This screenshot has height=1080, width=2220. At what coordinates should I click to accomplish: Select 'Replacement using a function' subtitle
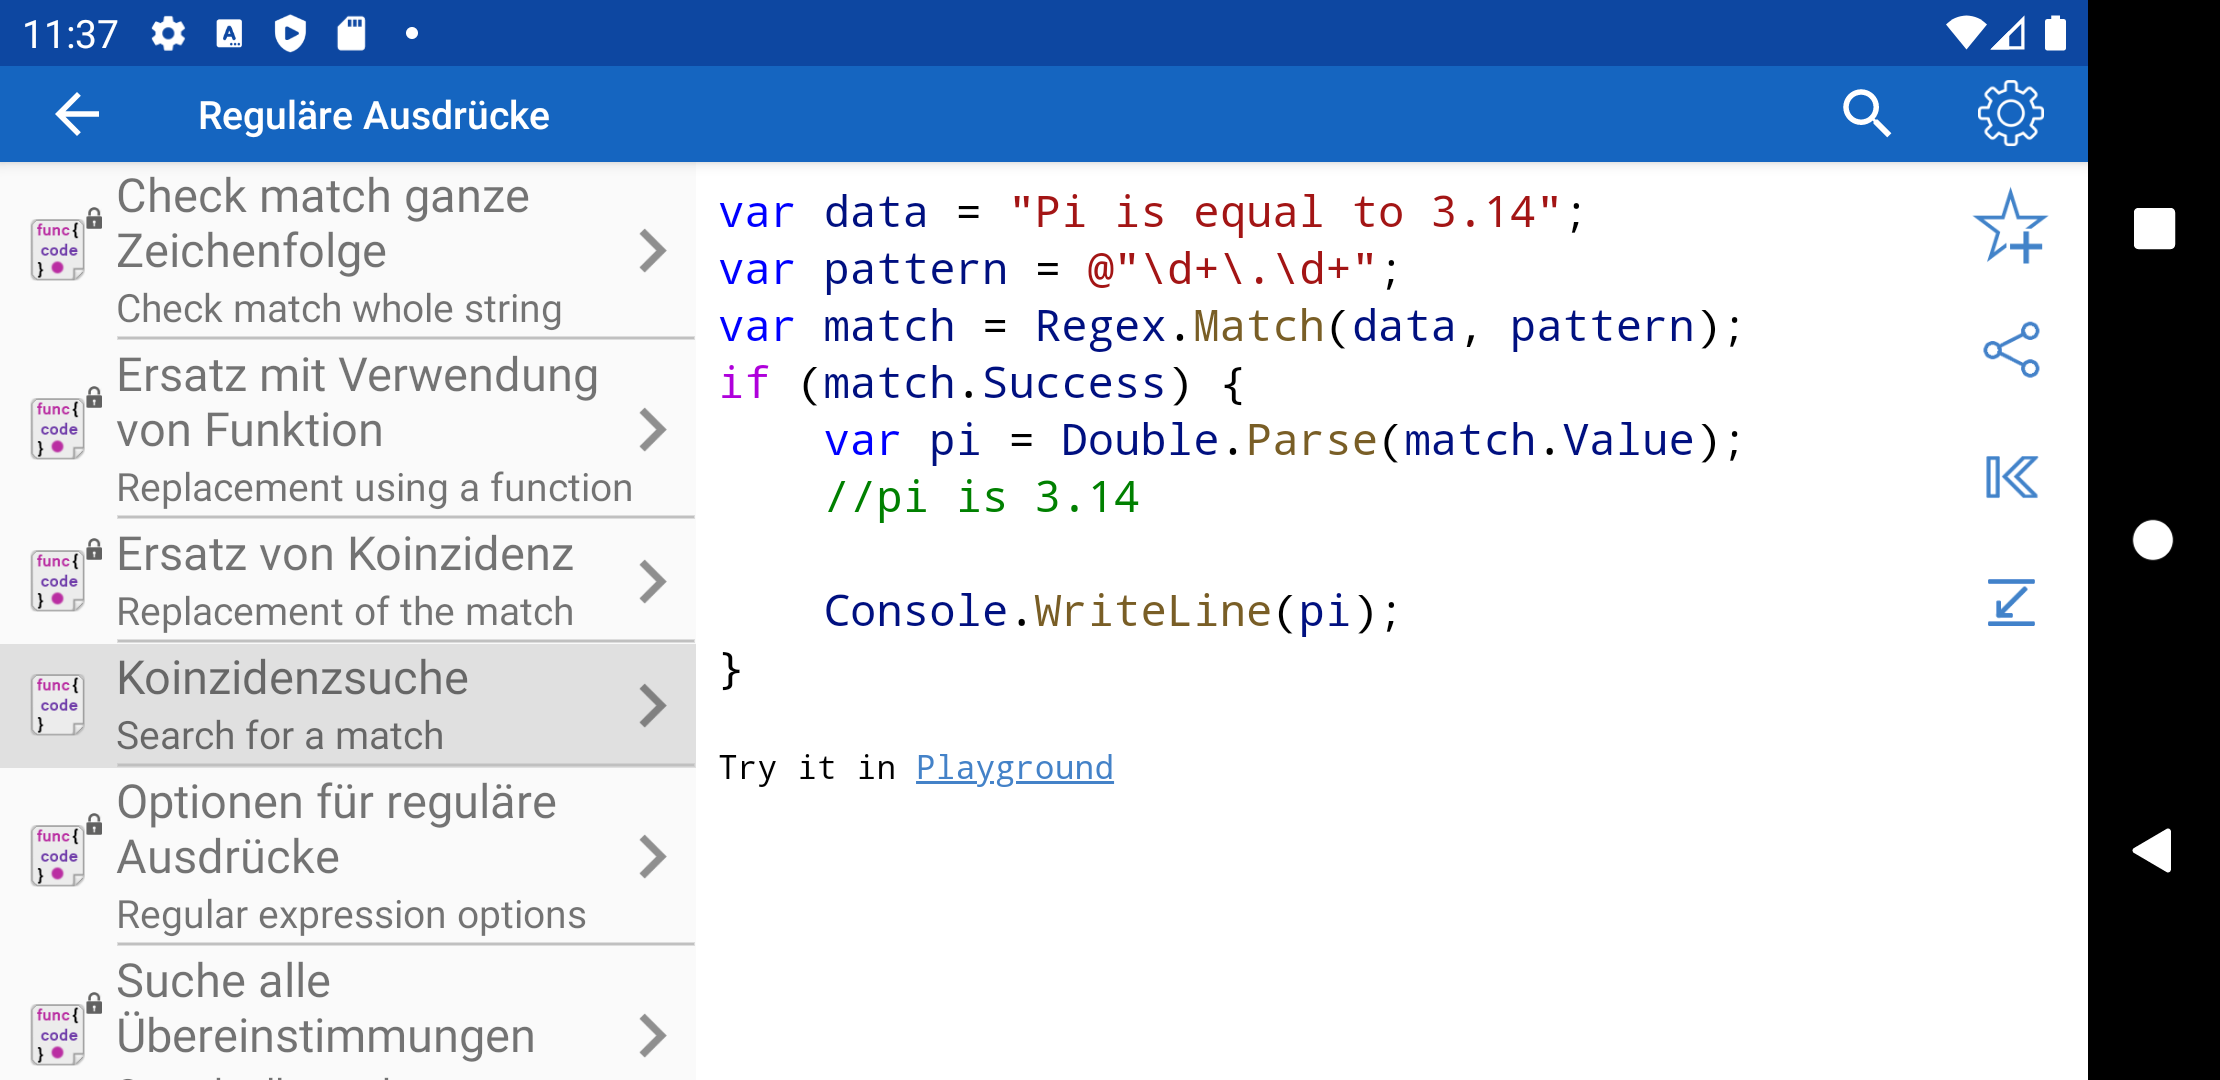pyautogui.click(x=375, y=488)
